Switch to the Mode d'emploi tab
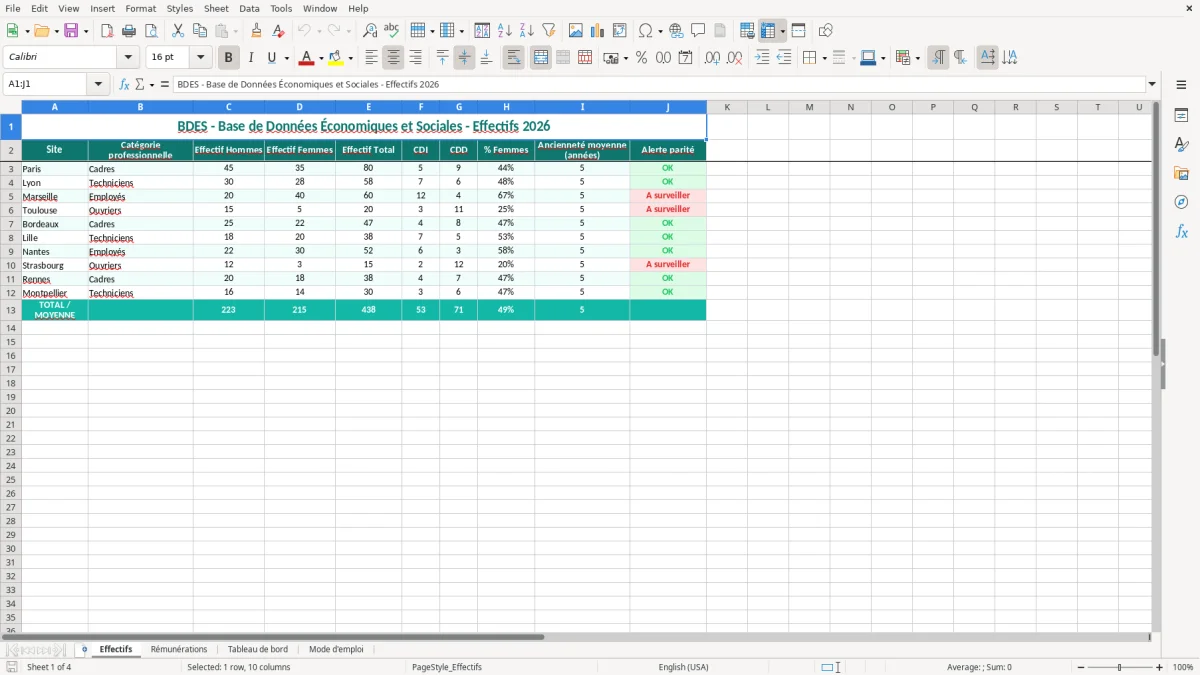 pos(336,650)
